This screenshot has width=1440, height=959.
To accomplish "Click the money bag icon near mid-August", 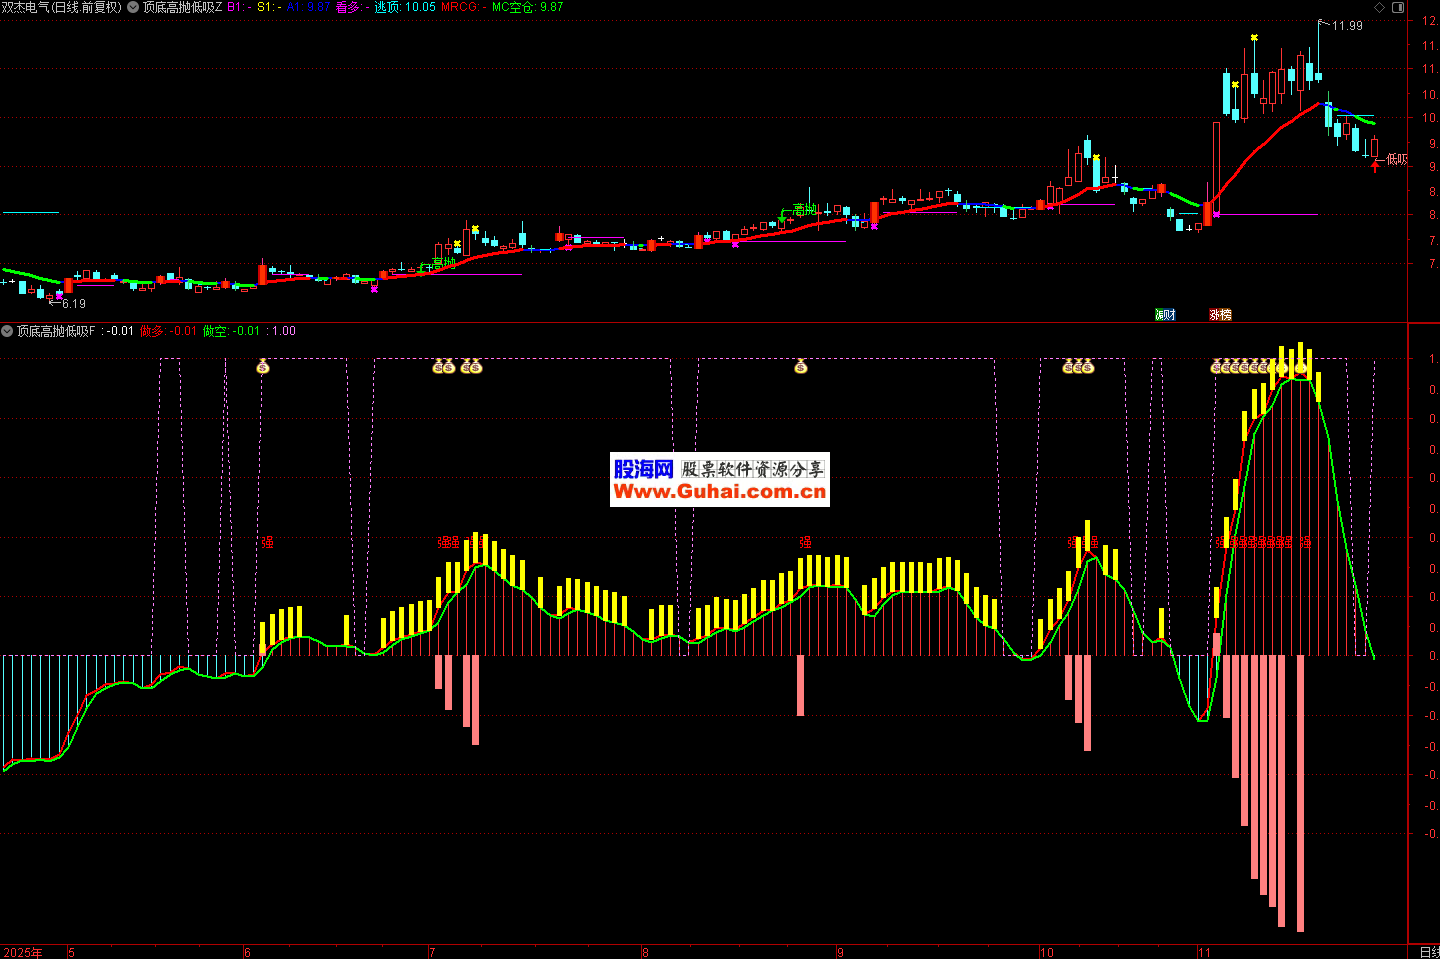I will pyautogui.click(x=801, y=367).
